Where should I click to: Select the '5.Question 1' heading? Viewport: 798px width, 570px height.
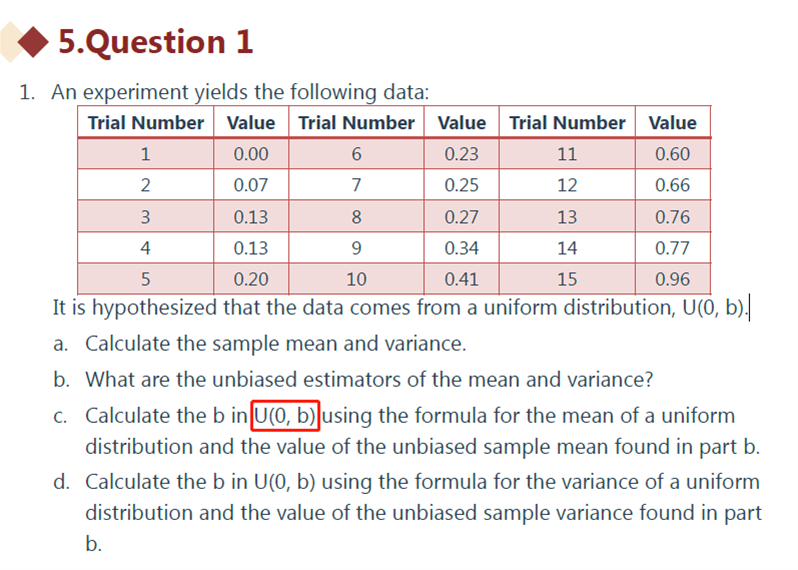(x=156, y=42)
